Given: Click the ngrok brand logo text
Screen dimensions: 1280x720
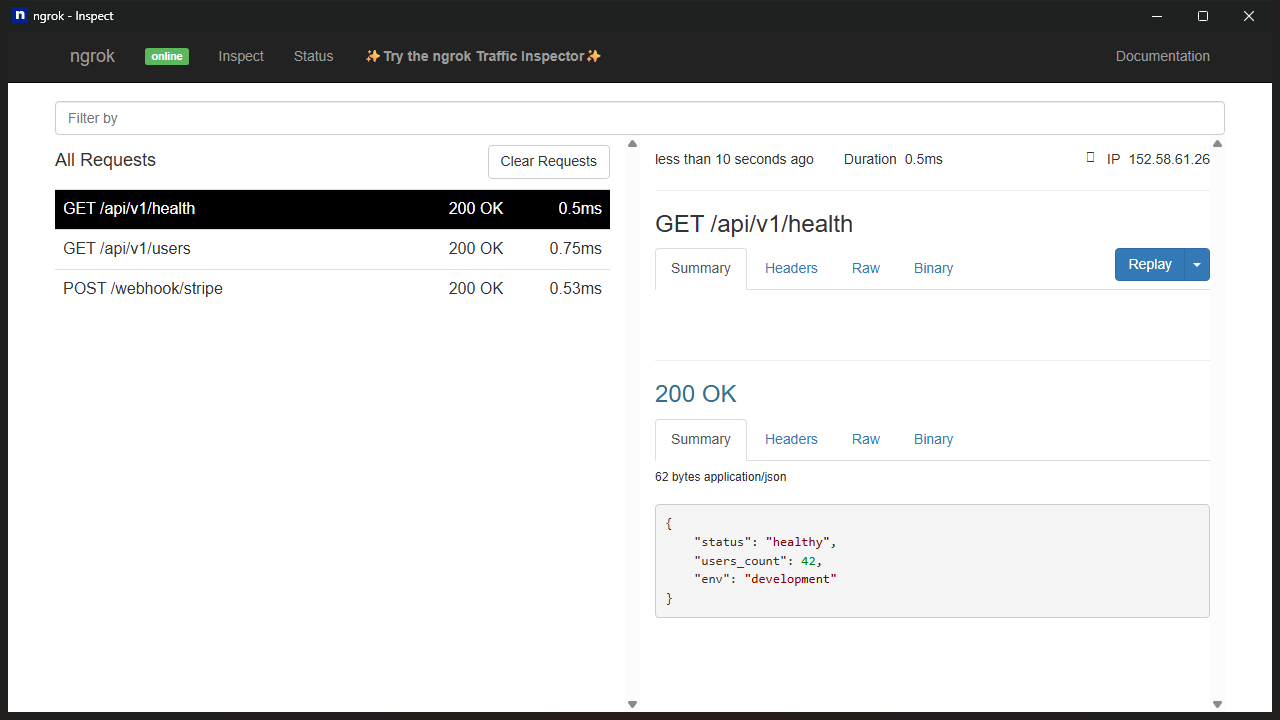Looking at the screenshot, I should pyautogui.click(x=92, y=56).
